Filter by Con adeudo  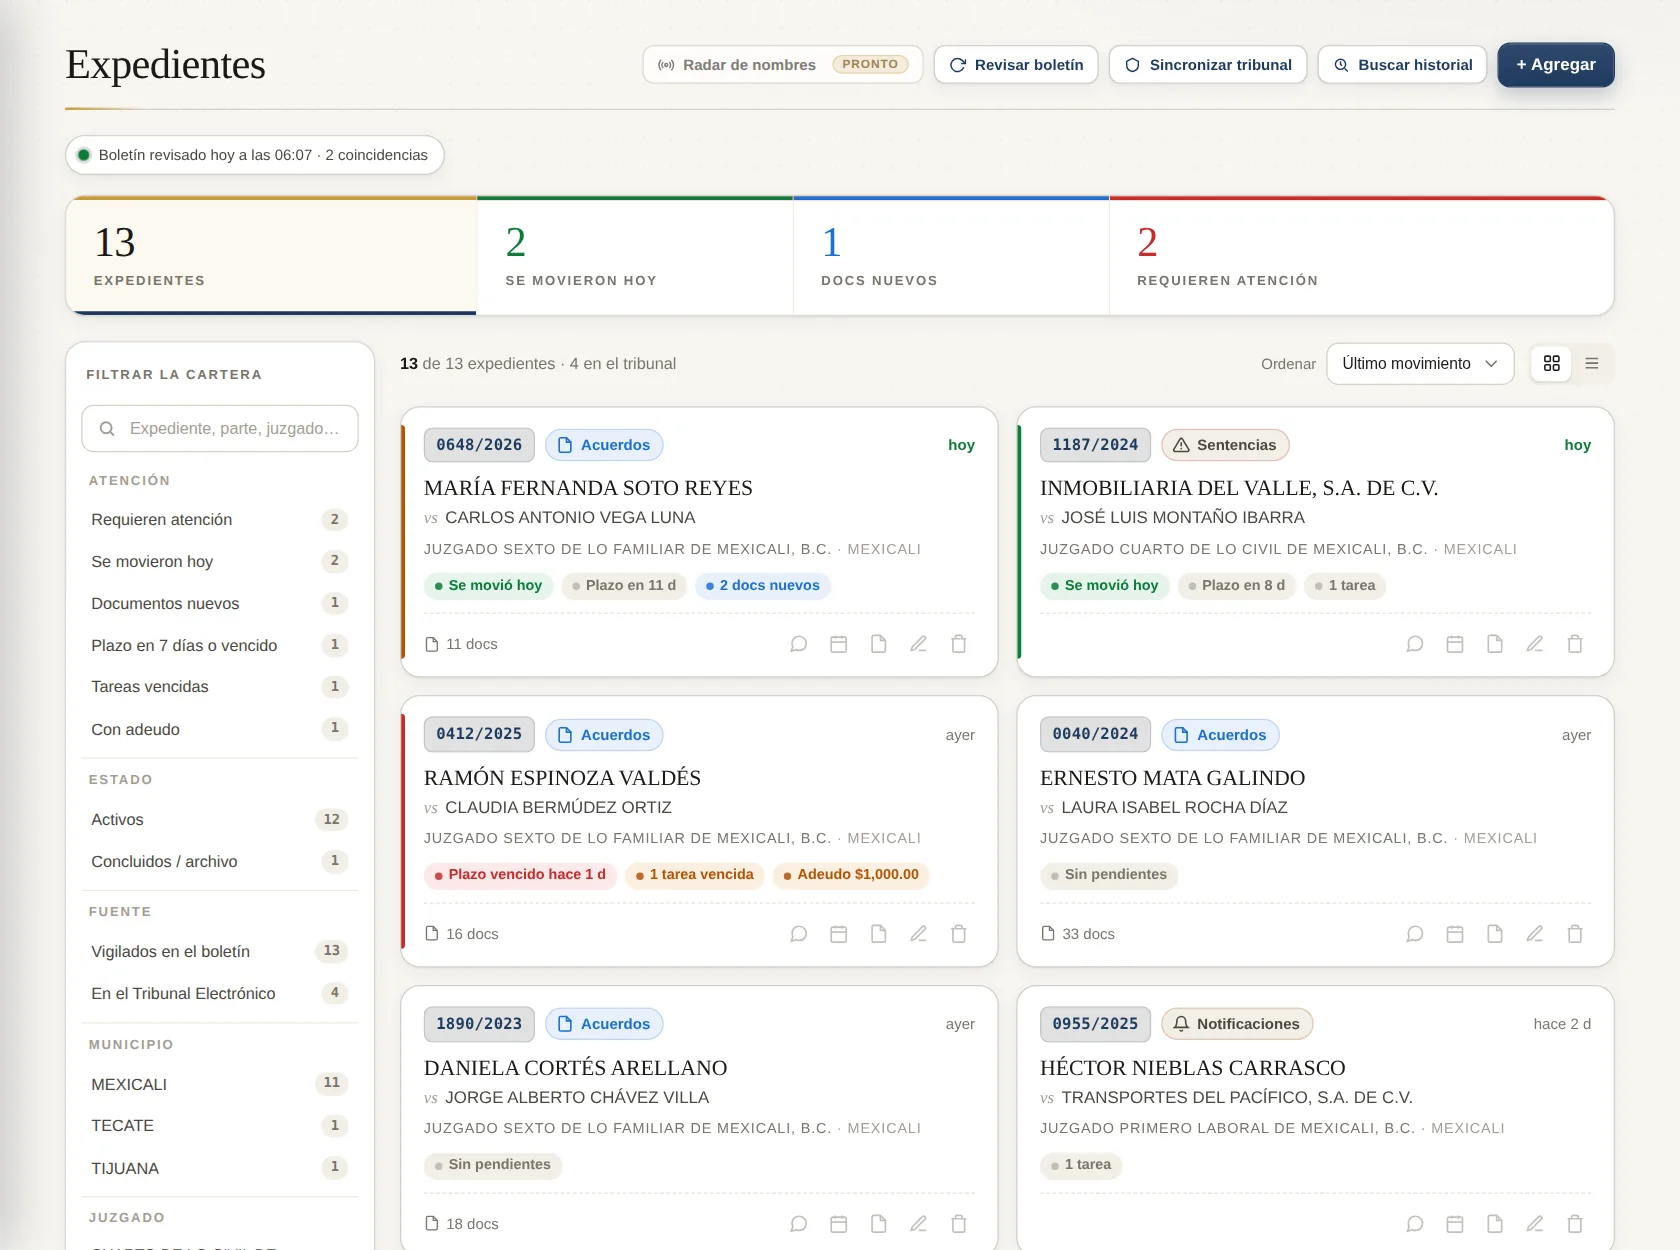pos(219,729)
